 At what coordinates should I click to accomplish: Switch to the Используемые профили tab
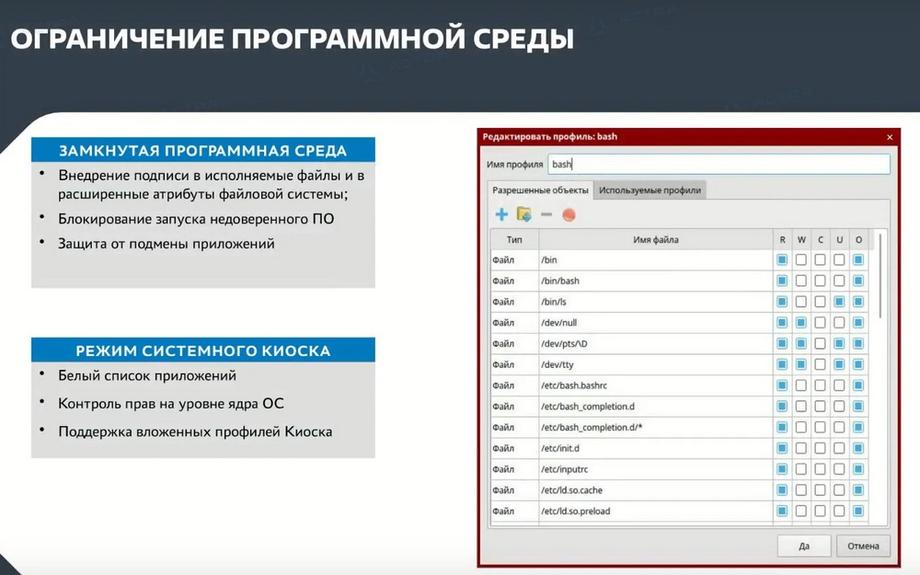click(650, 190)
